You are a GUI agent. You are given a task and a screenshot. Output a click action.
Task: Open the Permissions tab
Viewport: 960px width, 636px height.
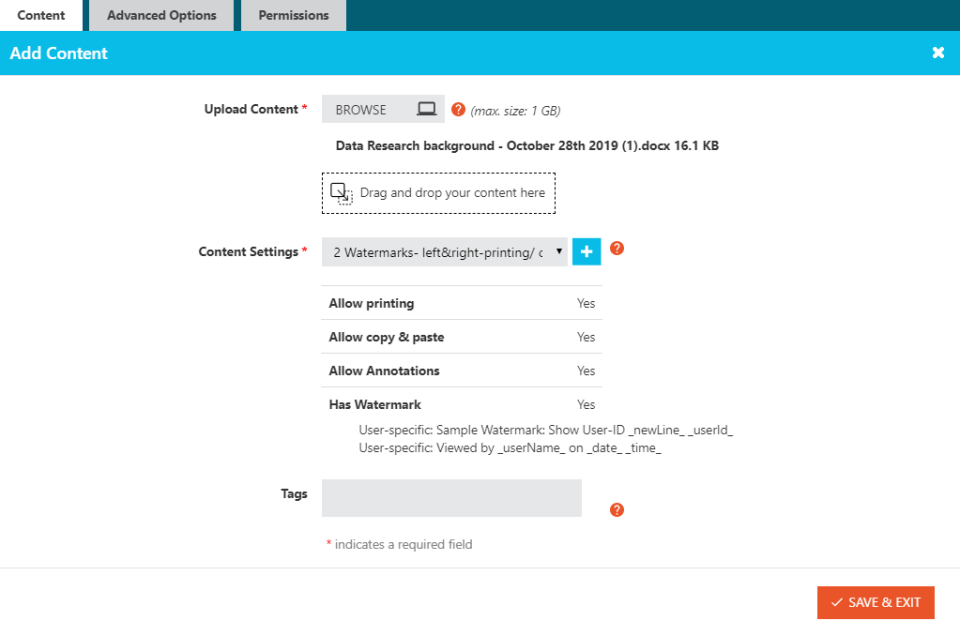pos(293,15)
